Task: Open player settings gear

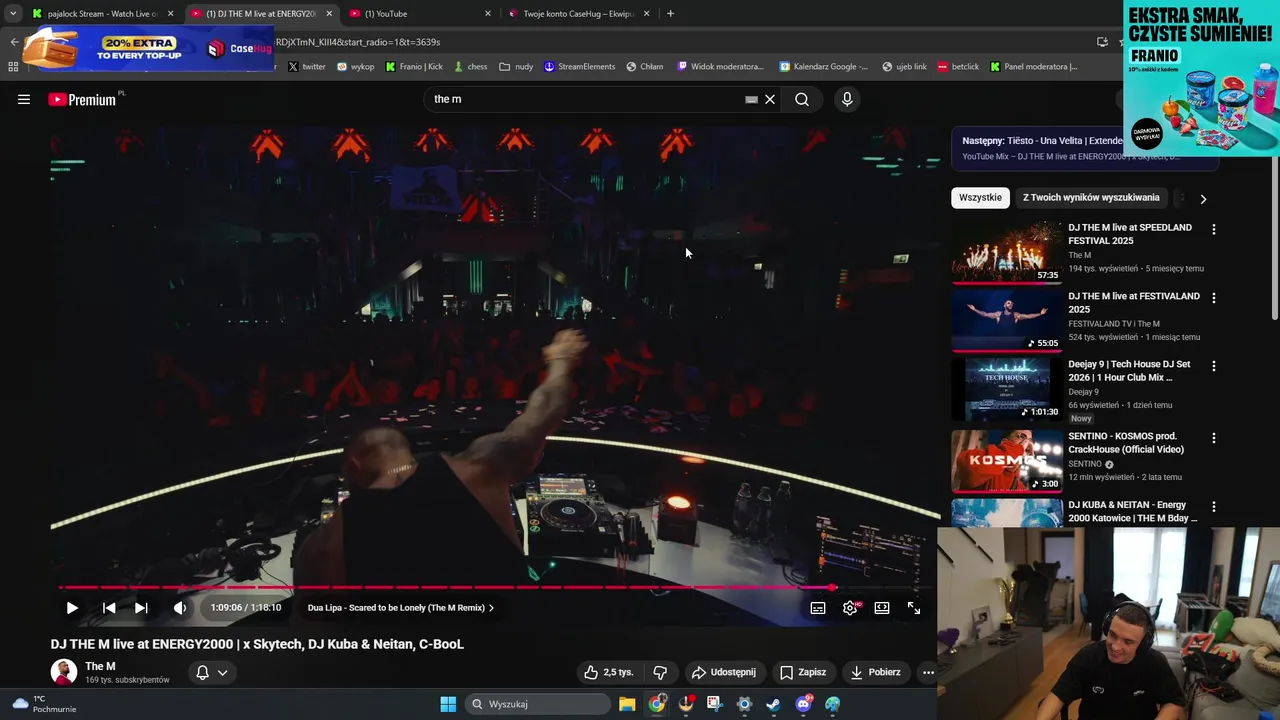Action: [x=850, y=607]
